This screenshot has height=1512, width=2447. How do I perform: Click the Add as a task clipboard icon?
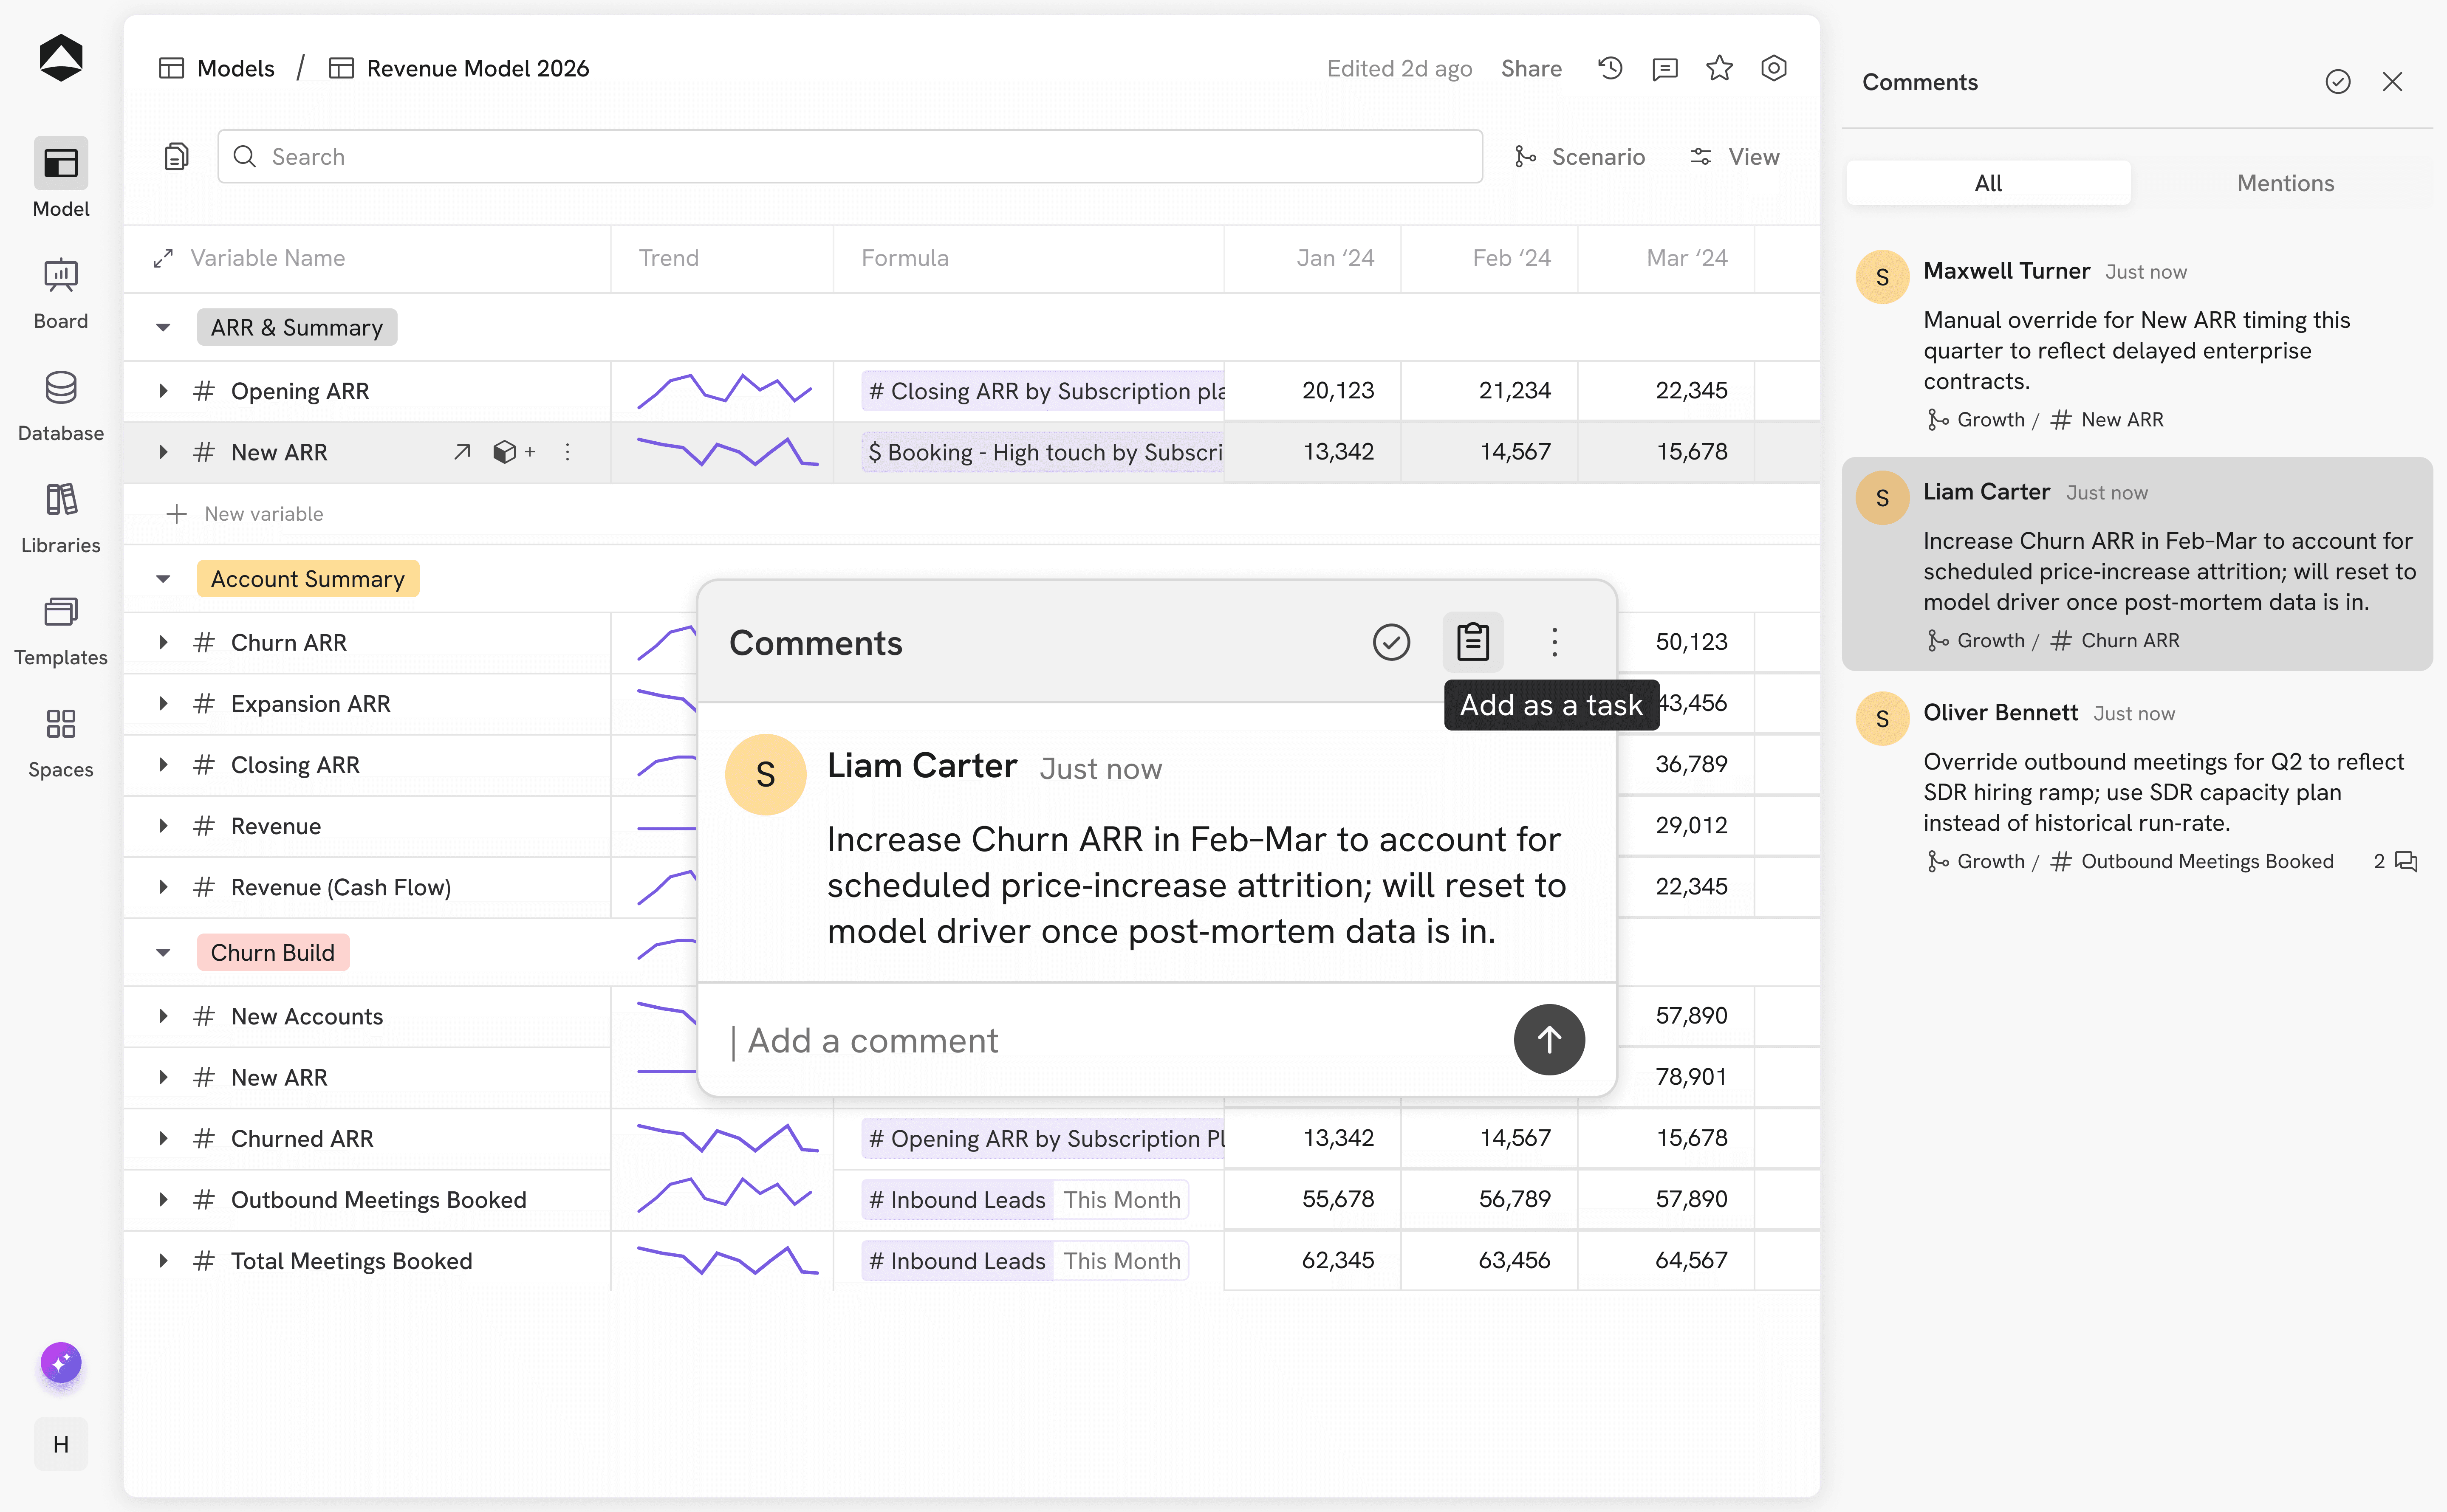click(x=1472, y=642)
